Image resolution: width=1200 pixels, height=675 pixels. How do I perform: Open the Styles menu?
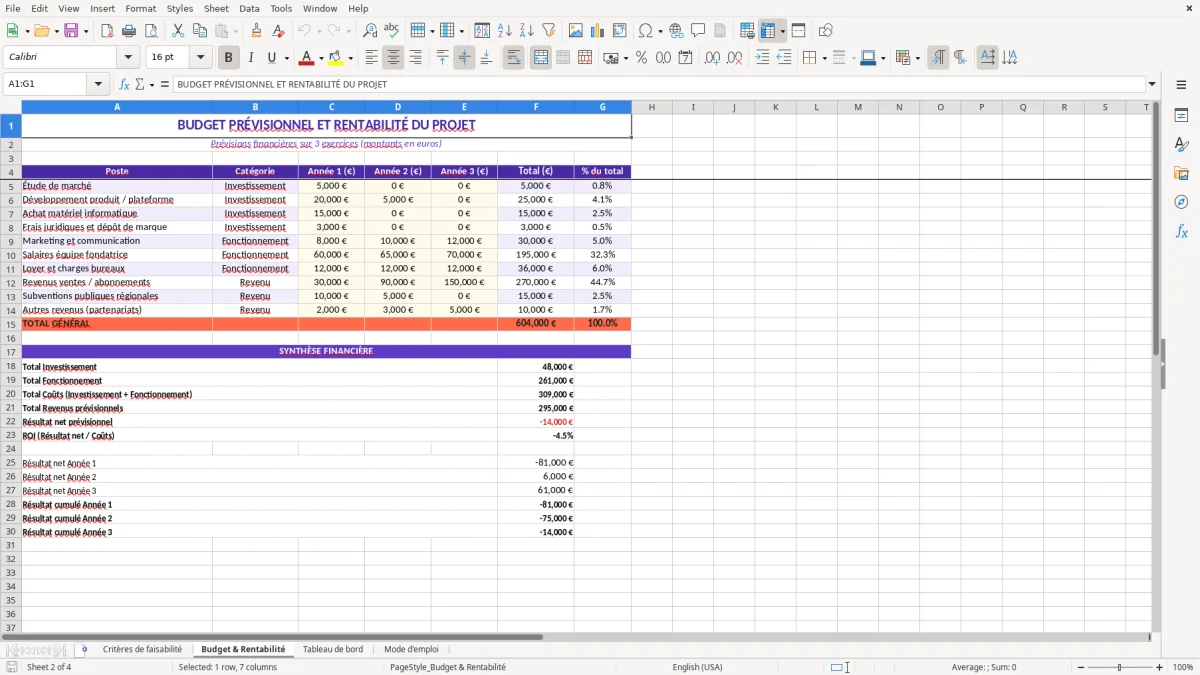pyautogui.click(x=180, y=8)
